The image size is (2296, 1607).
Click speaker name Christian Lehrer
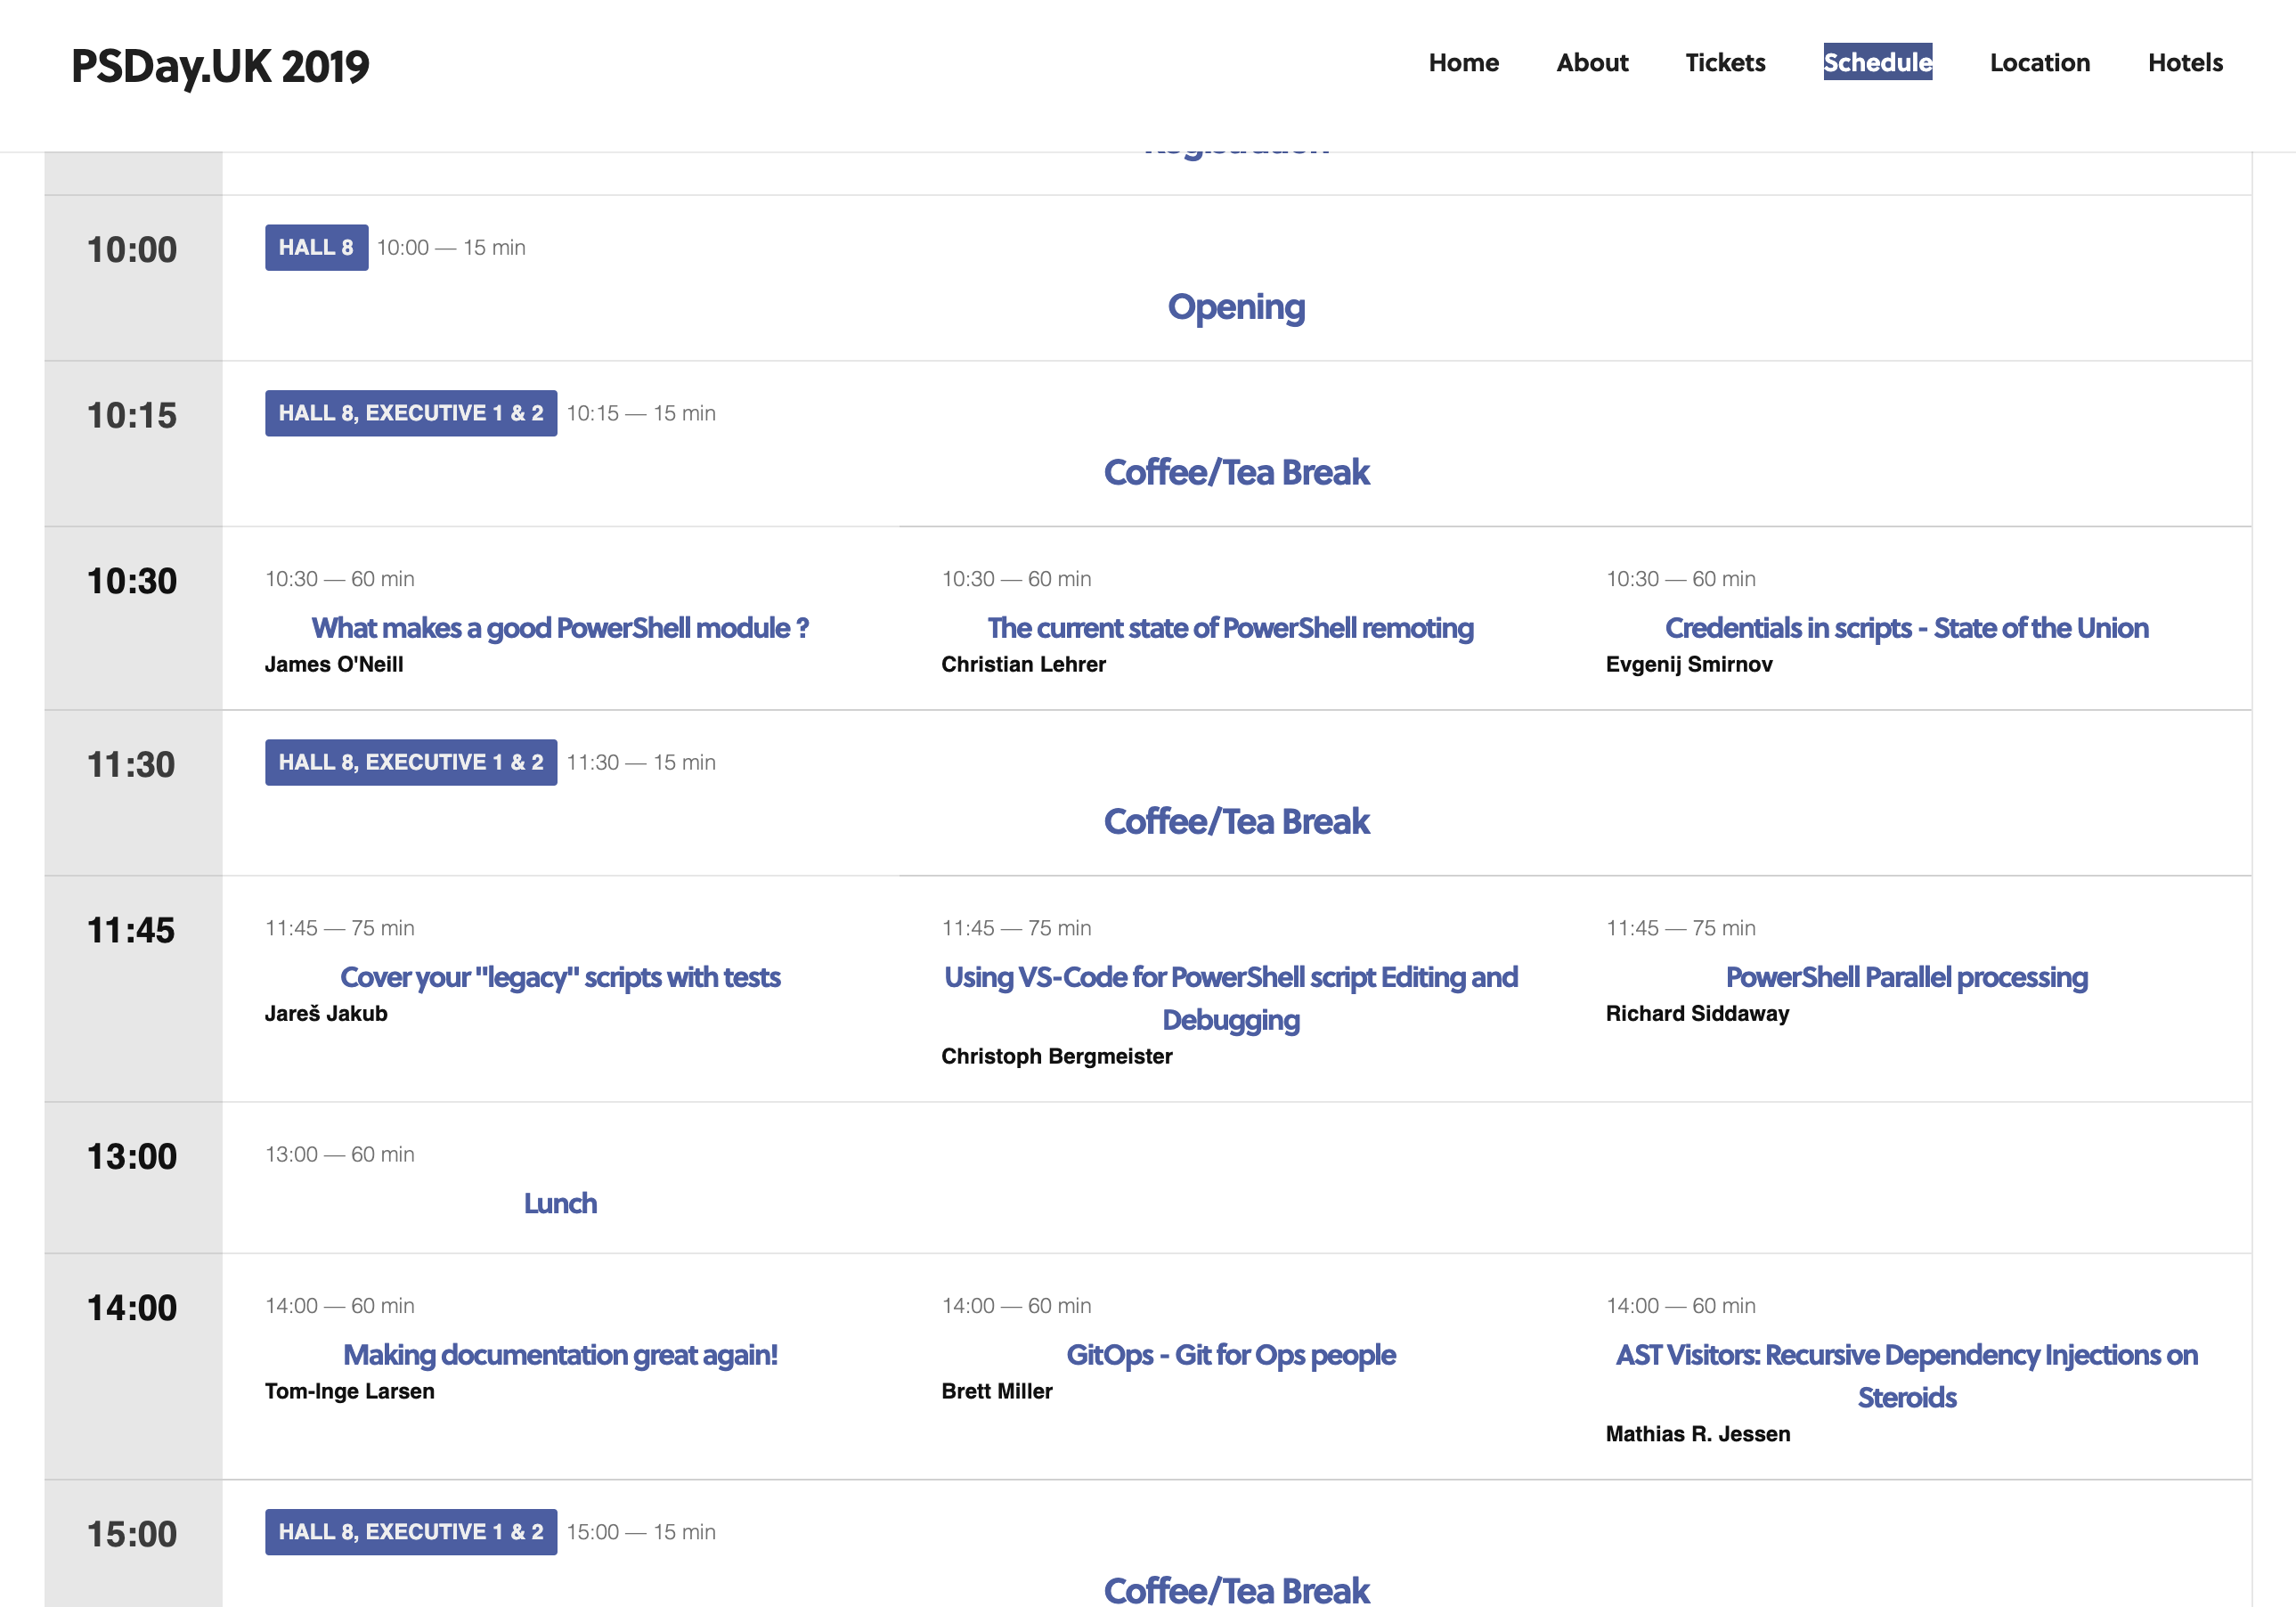[1023, 664]
